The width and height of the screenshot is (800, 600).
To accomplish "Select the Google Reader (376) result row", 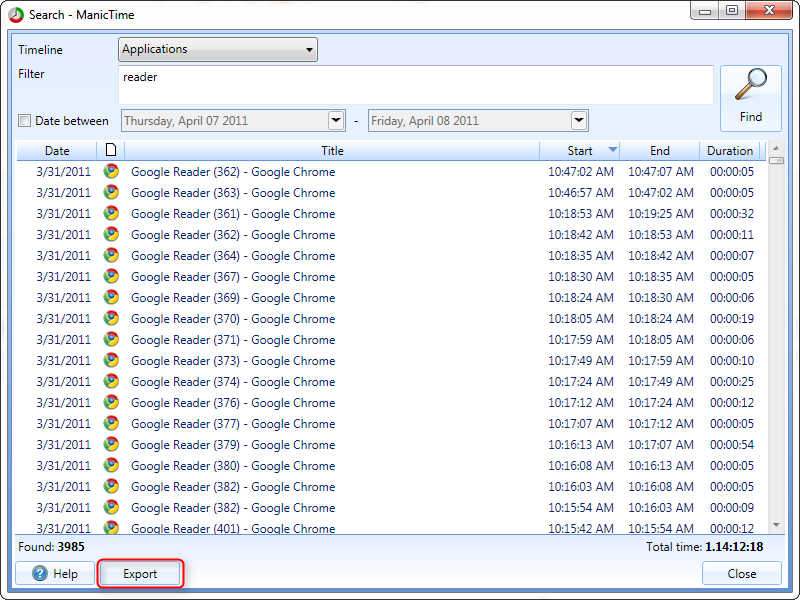I will 332,403.
